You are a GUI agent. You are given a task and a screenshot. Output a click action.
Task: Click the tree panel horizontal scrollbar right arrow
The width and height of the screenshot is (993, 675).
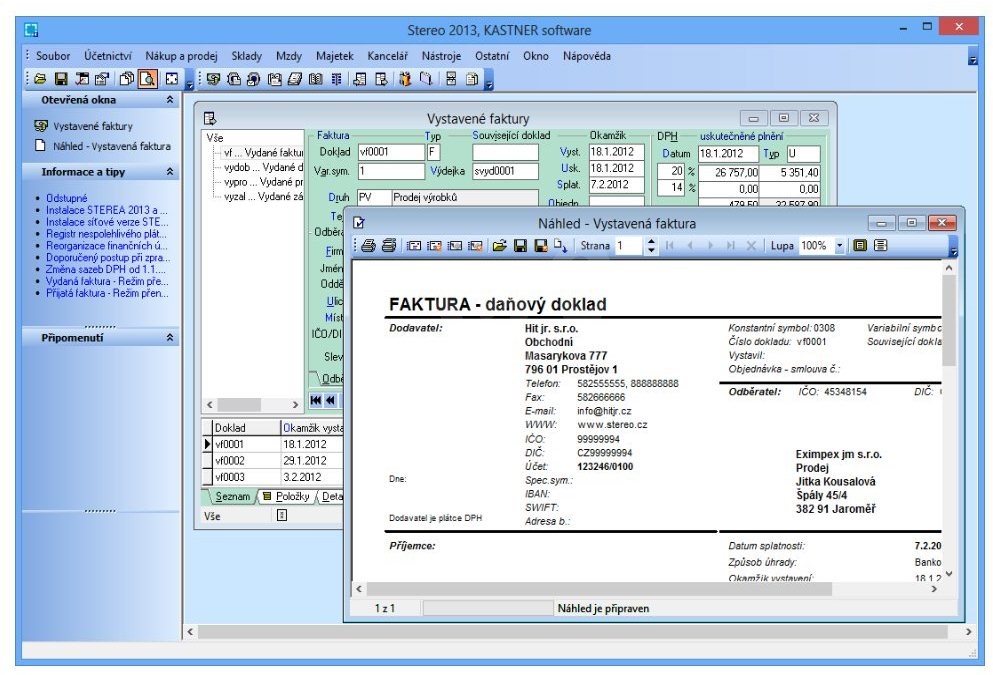click(x=294, y=405)
